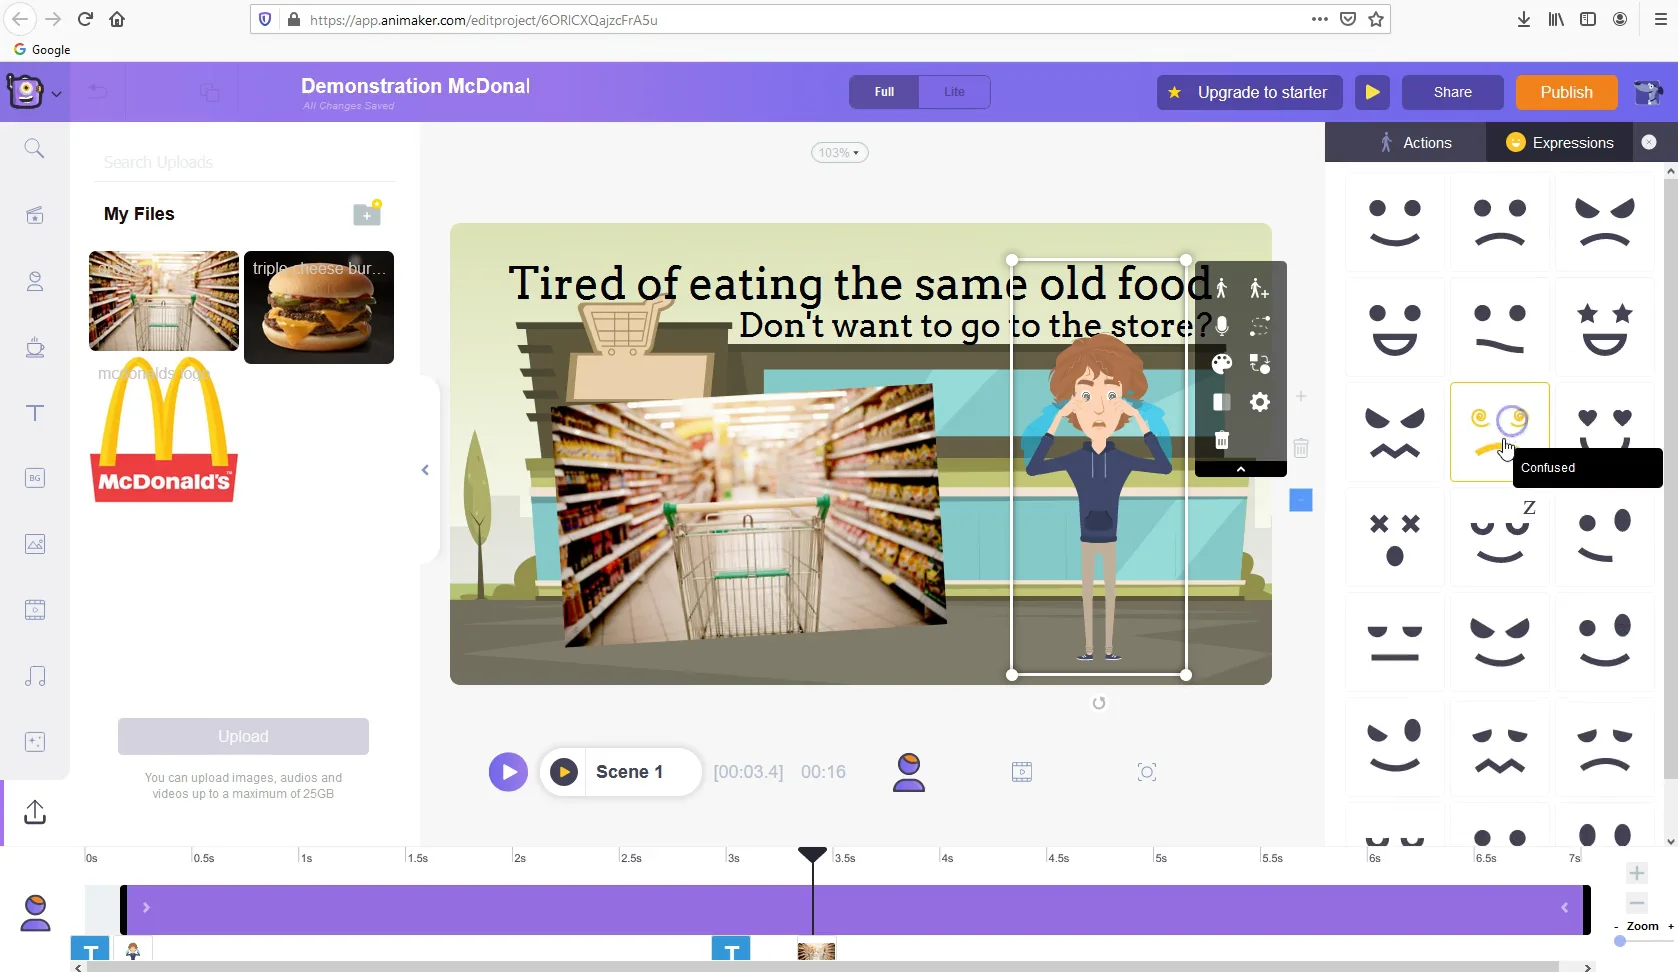Click the Publish button
The image size is (1678, 972).
[1566, 92]
